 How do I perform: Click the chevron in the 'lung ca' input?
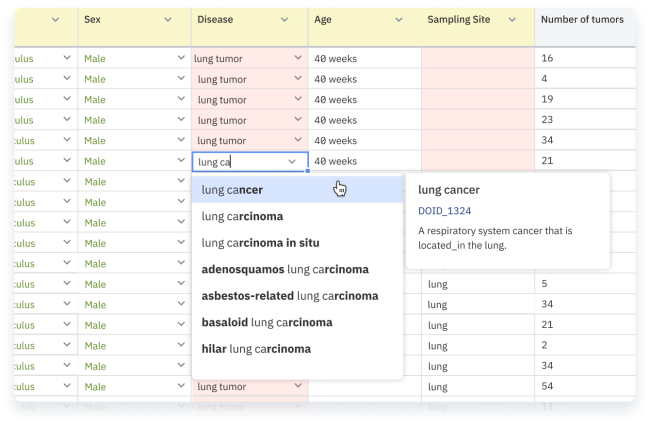292,161
